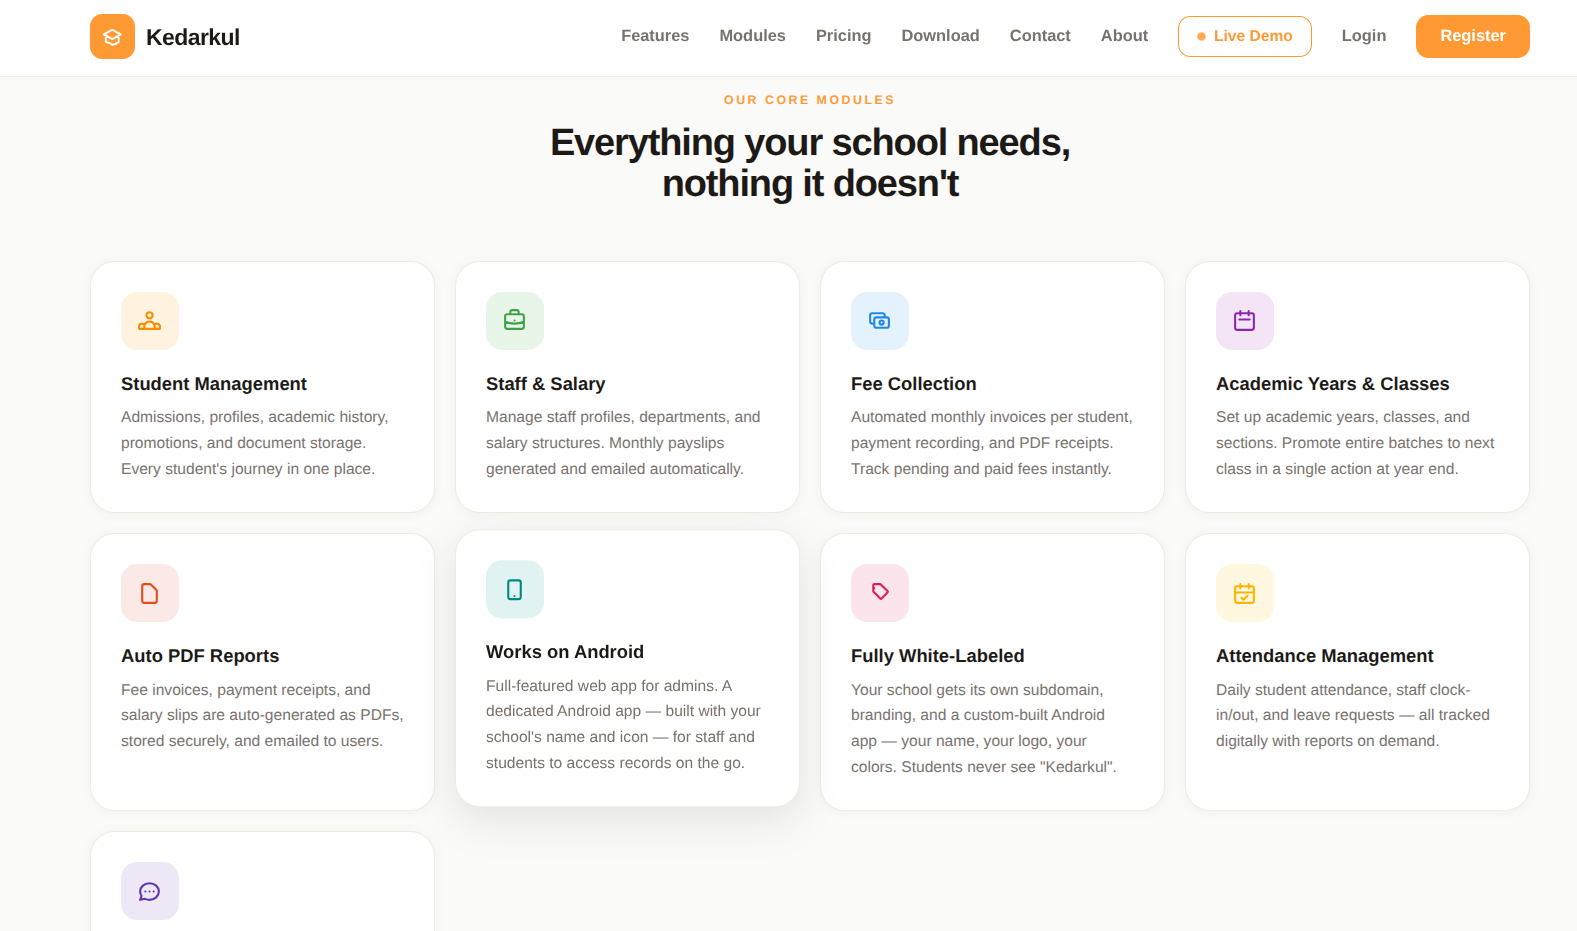Screen dimensions: 1577x931
Task: Click the 'Set up academic years' description
Action: [x=1355, y=443]
